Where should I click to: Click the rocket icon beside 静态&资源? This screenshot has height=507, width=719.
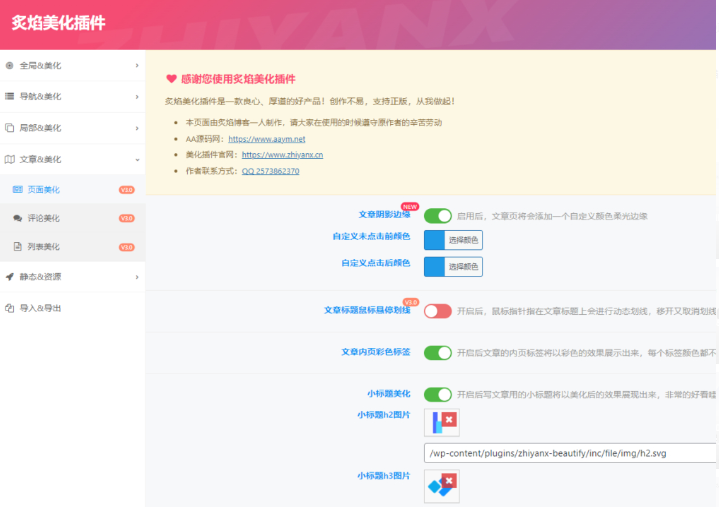click(x=10, y=277)
